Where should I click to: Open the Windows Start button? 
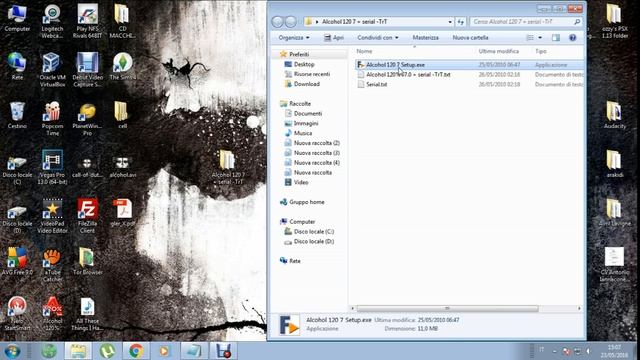(12, 351)
